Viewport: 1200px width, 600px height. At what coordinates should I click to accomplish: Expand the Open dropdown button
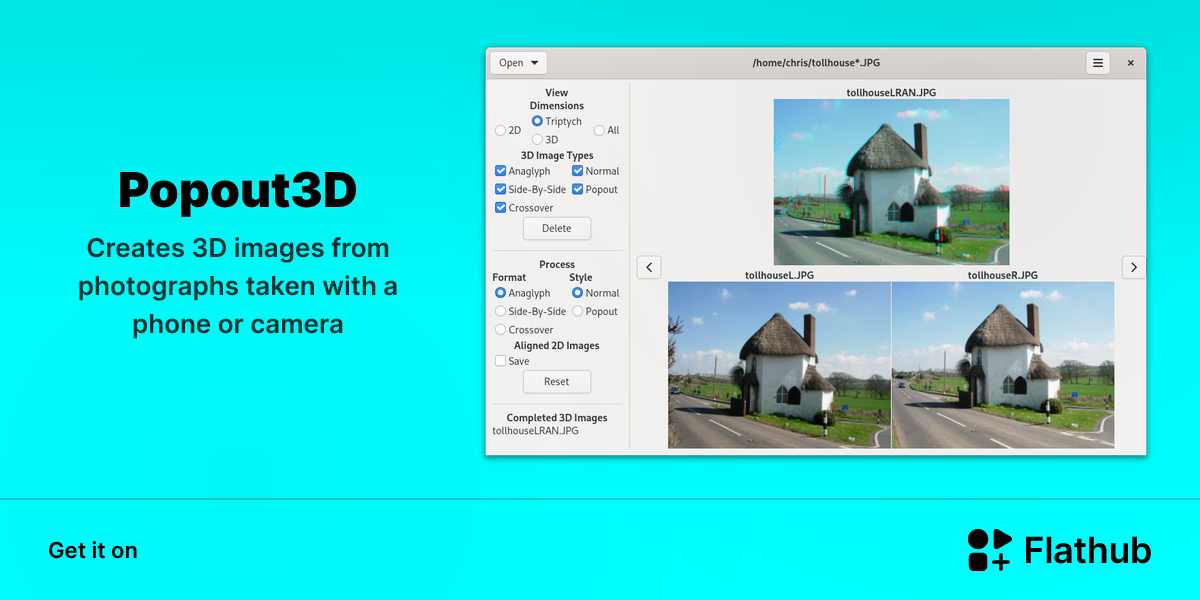coord(518,63)
